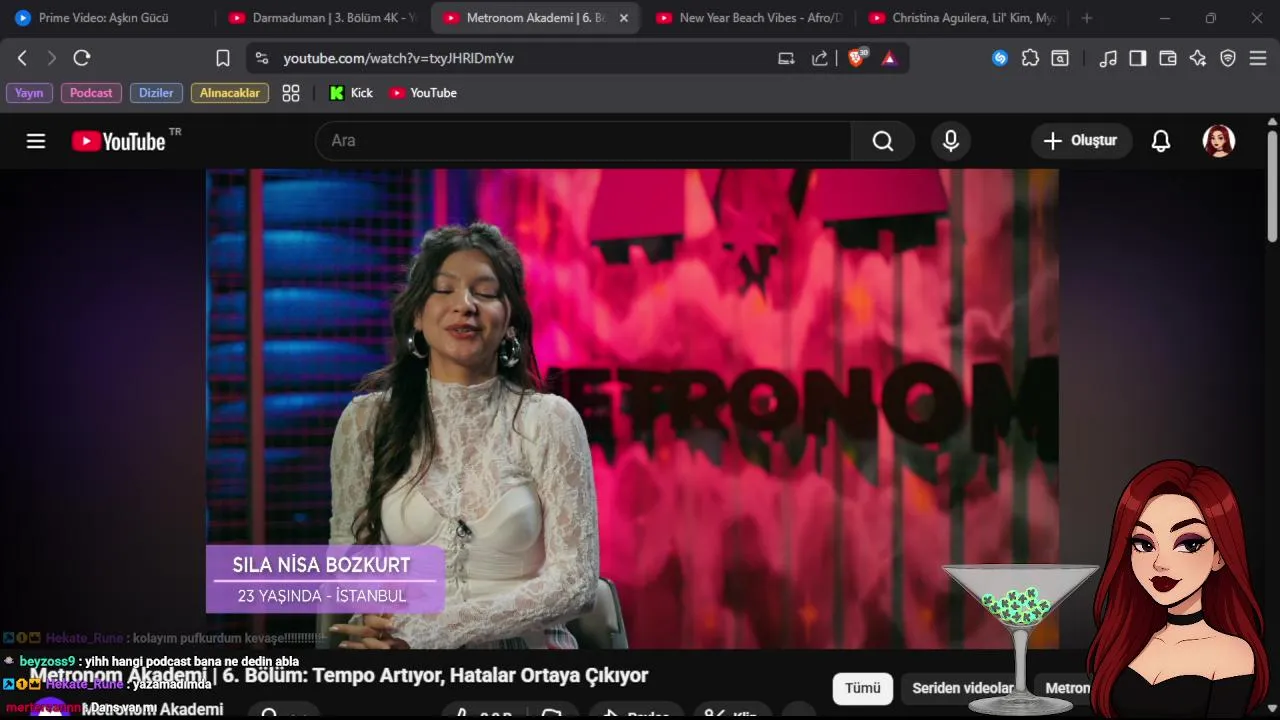Open the Oluştur create menu
The image size is (1280, 720).
[1080, 141]
